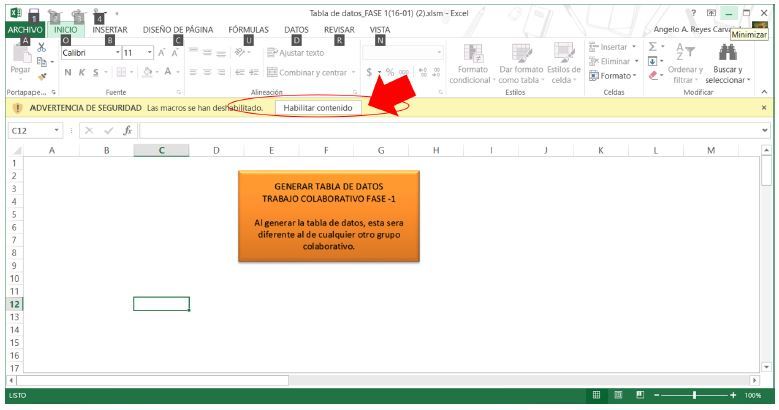Switch to the INSERTAR tab
The height and width of the screenshot is (410, 779).
coord(110,30)
